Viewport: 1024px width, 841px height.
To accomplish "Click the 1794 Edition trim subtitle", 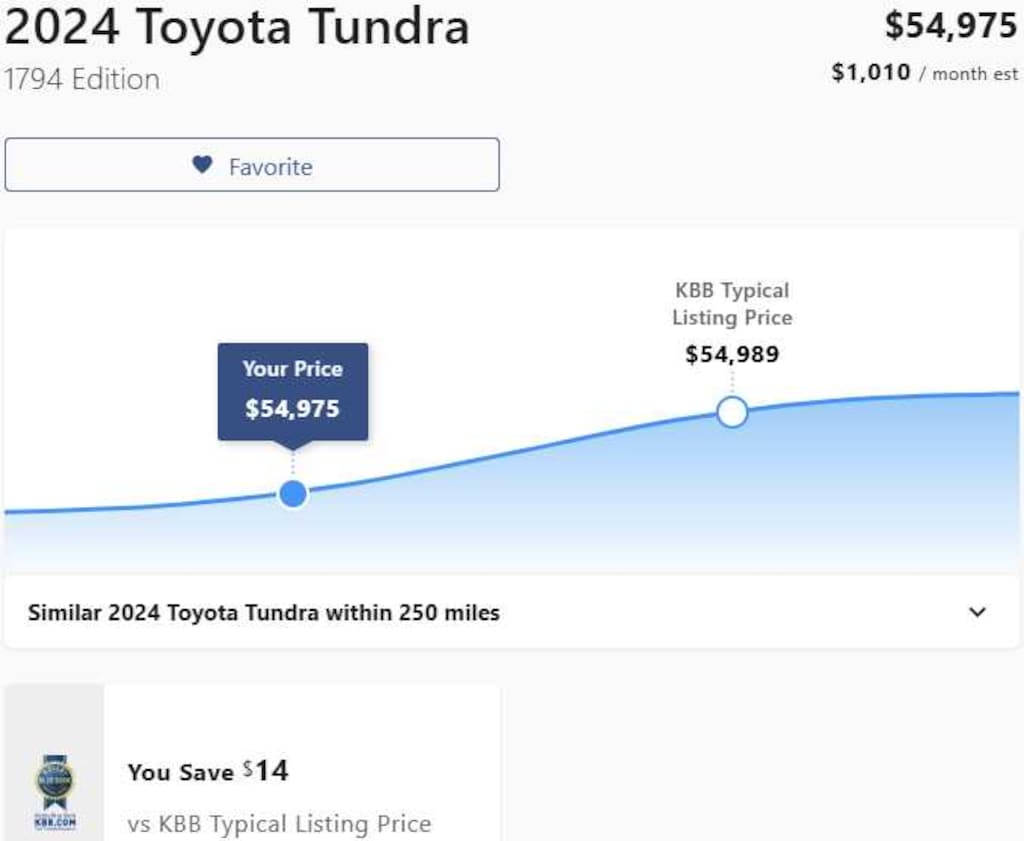I will click(82, 80).
